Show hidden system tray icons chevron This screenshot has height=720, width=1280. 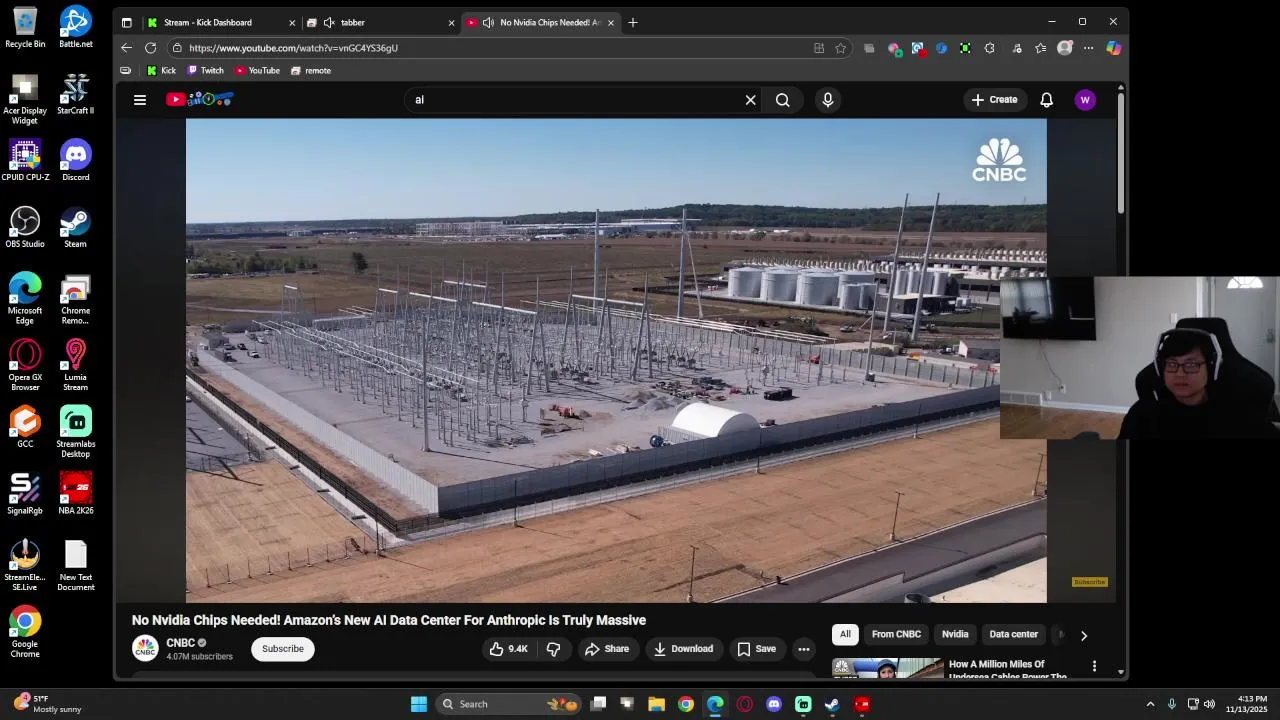(x=1150, y=704)
